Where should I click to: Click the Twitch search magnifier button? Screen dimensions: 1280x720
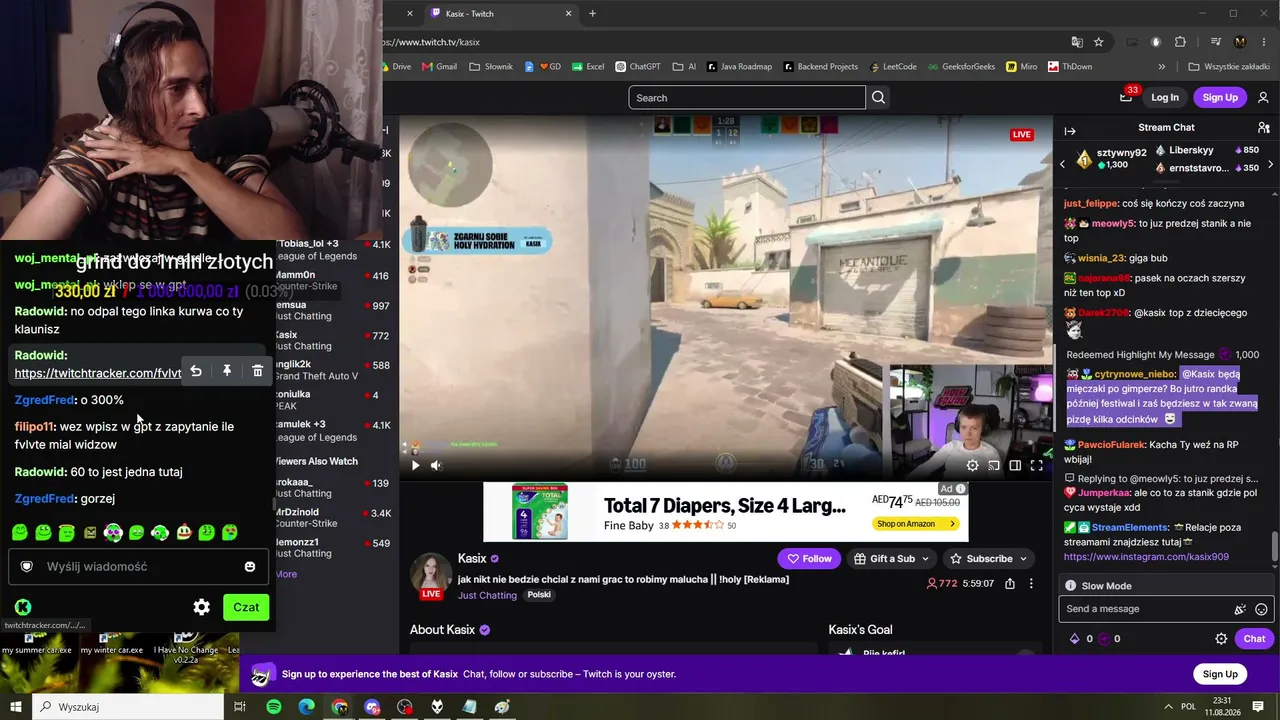coord(878,97)
